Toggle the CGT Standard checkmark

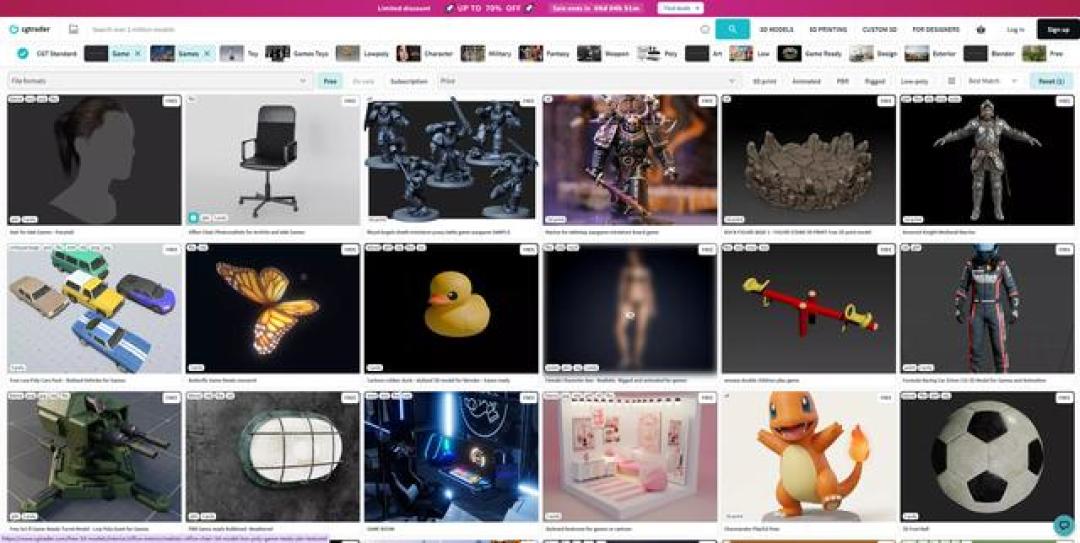(x=23, y=53)
